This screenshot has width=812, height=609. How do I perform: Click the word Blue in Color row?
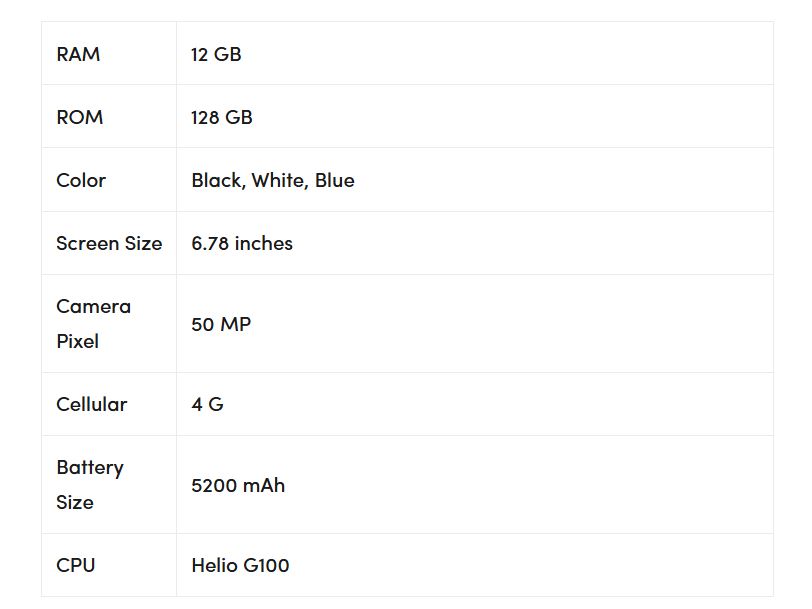pos(335,180)
